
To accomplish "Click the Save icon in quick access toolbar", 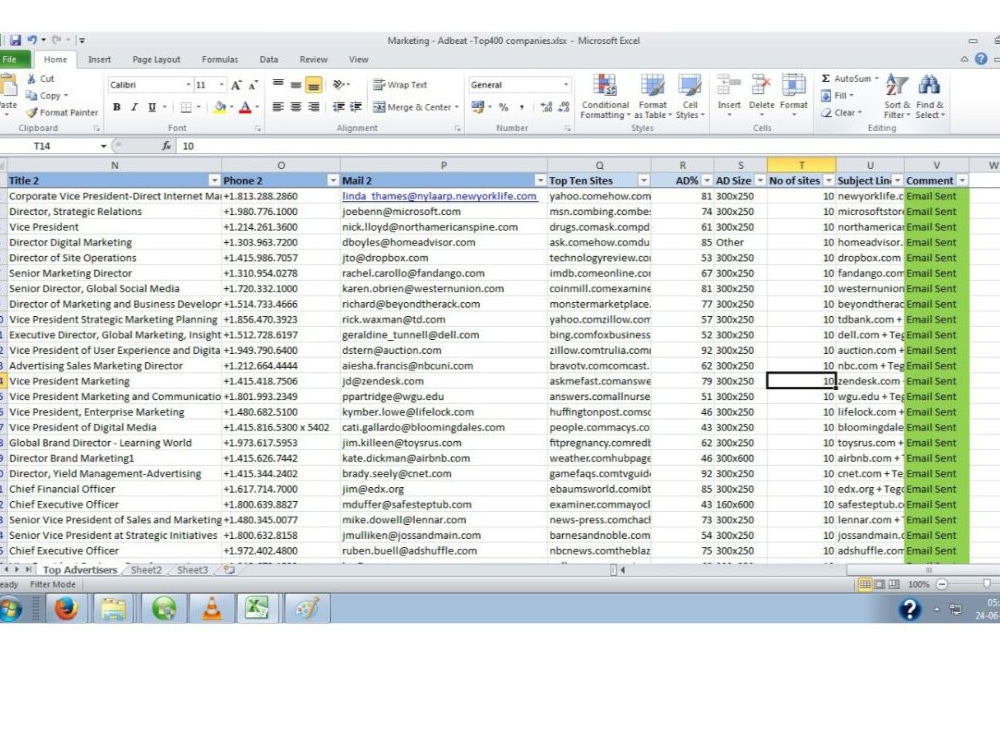I will (15, 40).
